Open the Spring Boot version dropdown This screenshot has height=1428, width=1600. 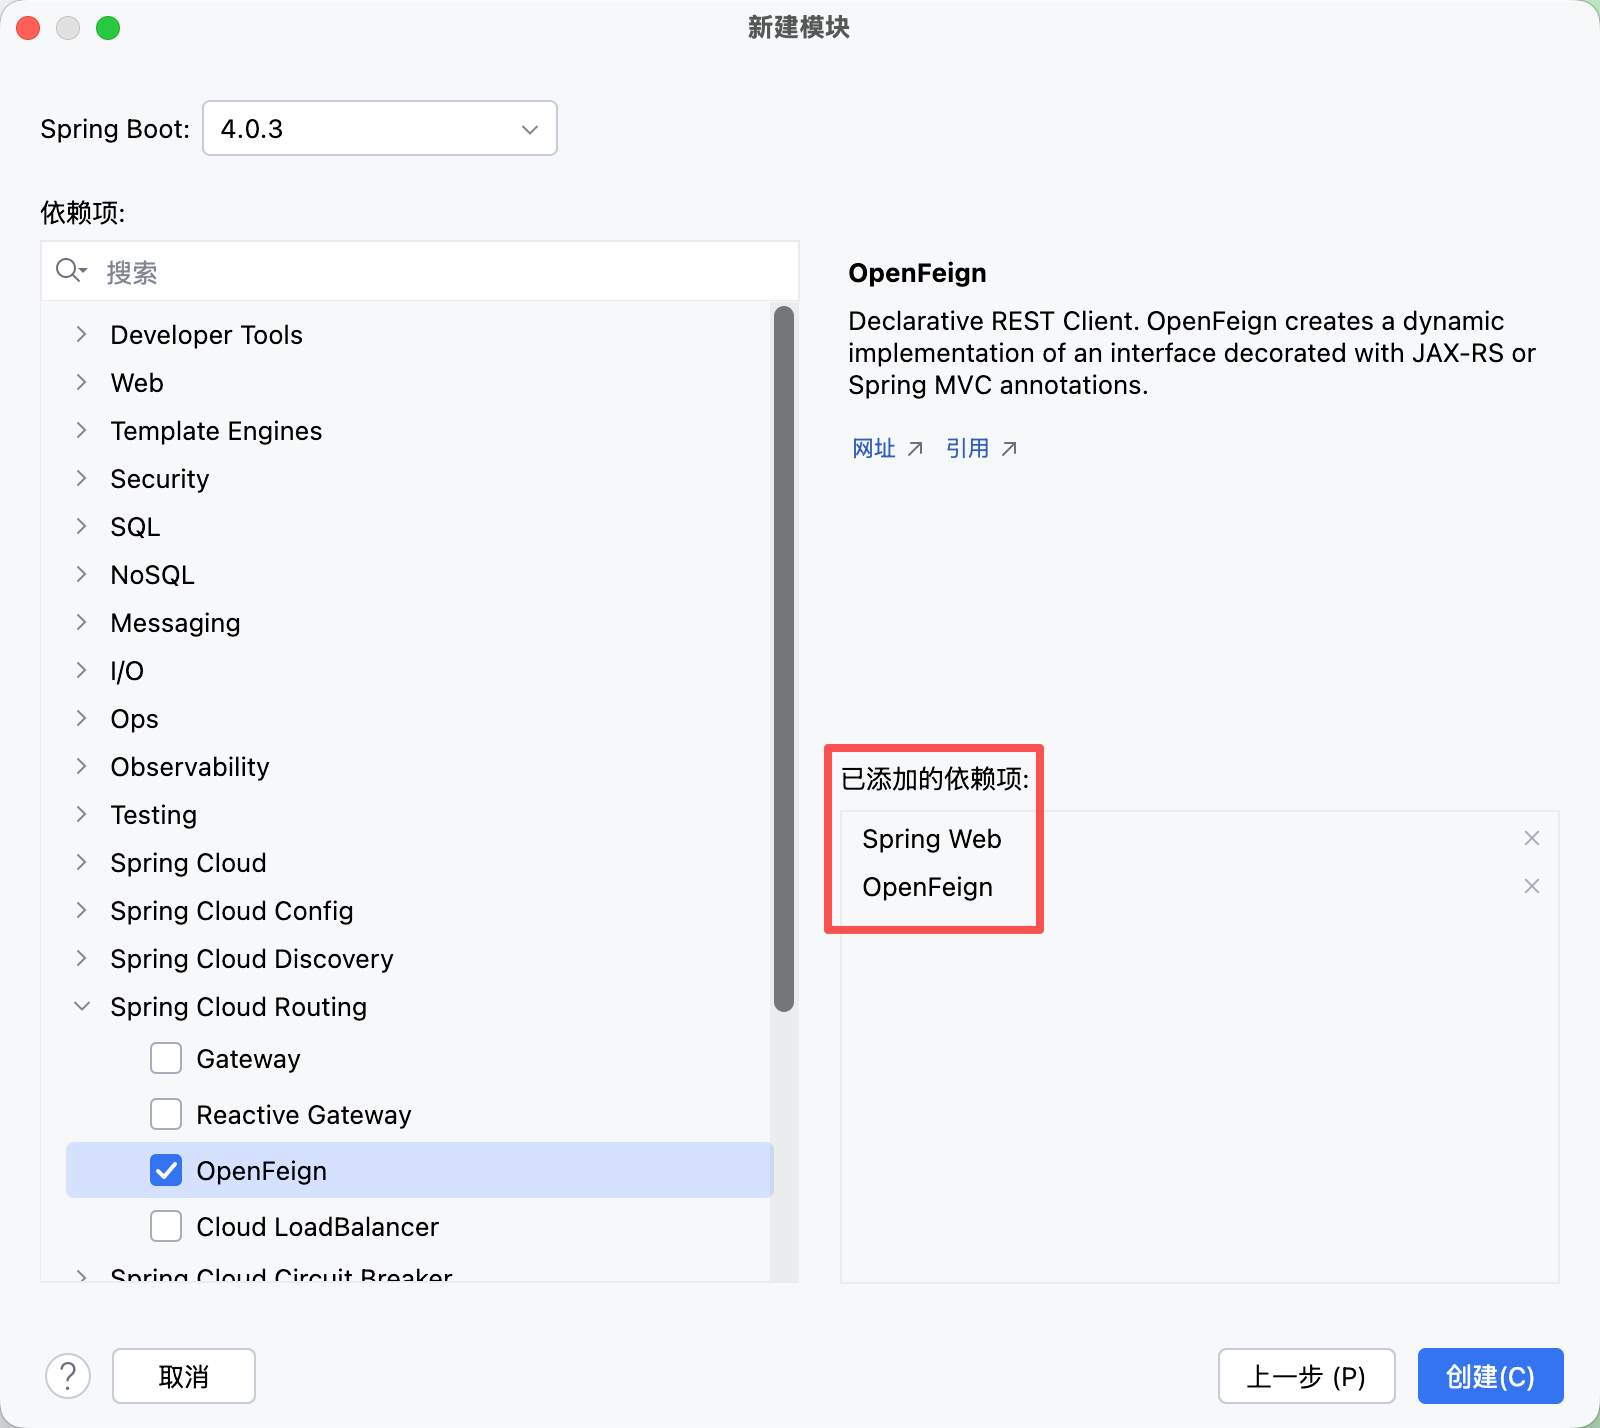[x=379, y=128]
